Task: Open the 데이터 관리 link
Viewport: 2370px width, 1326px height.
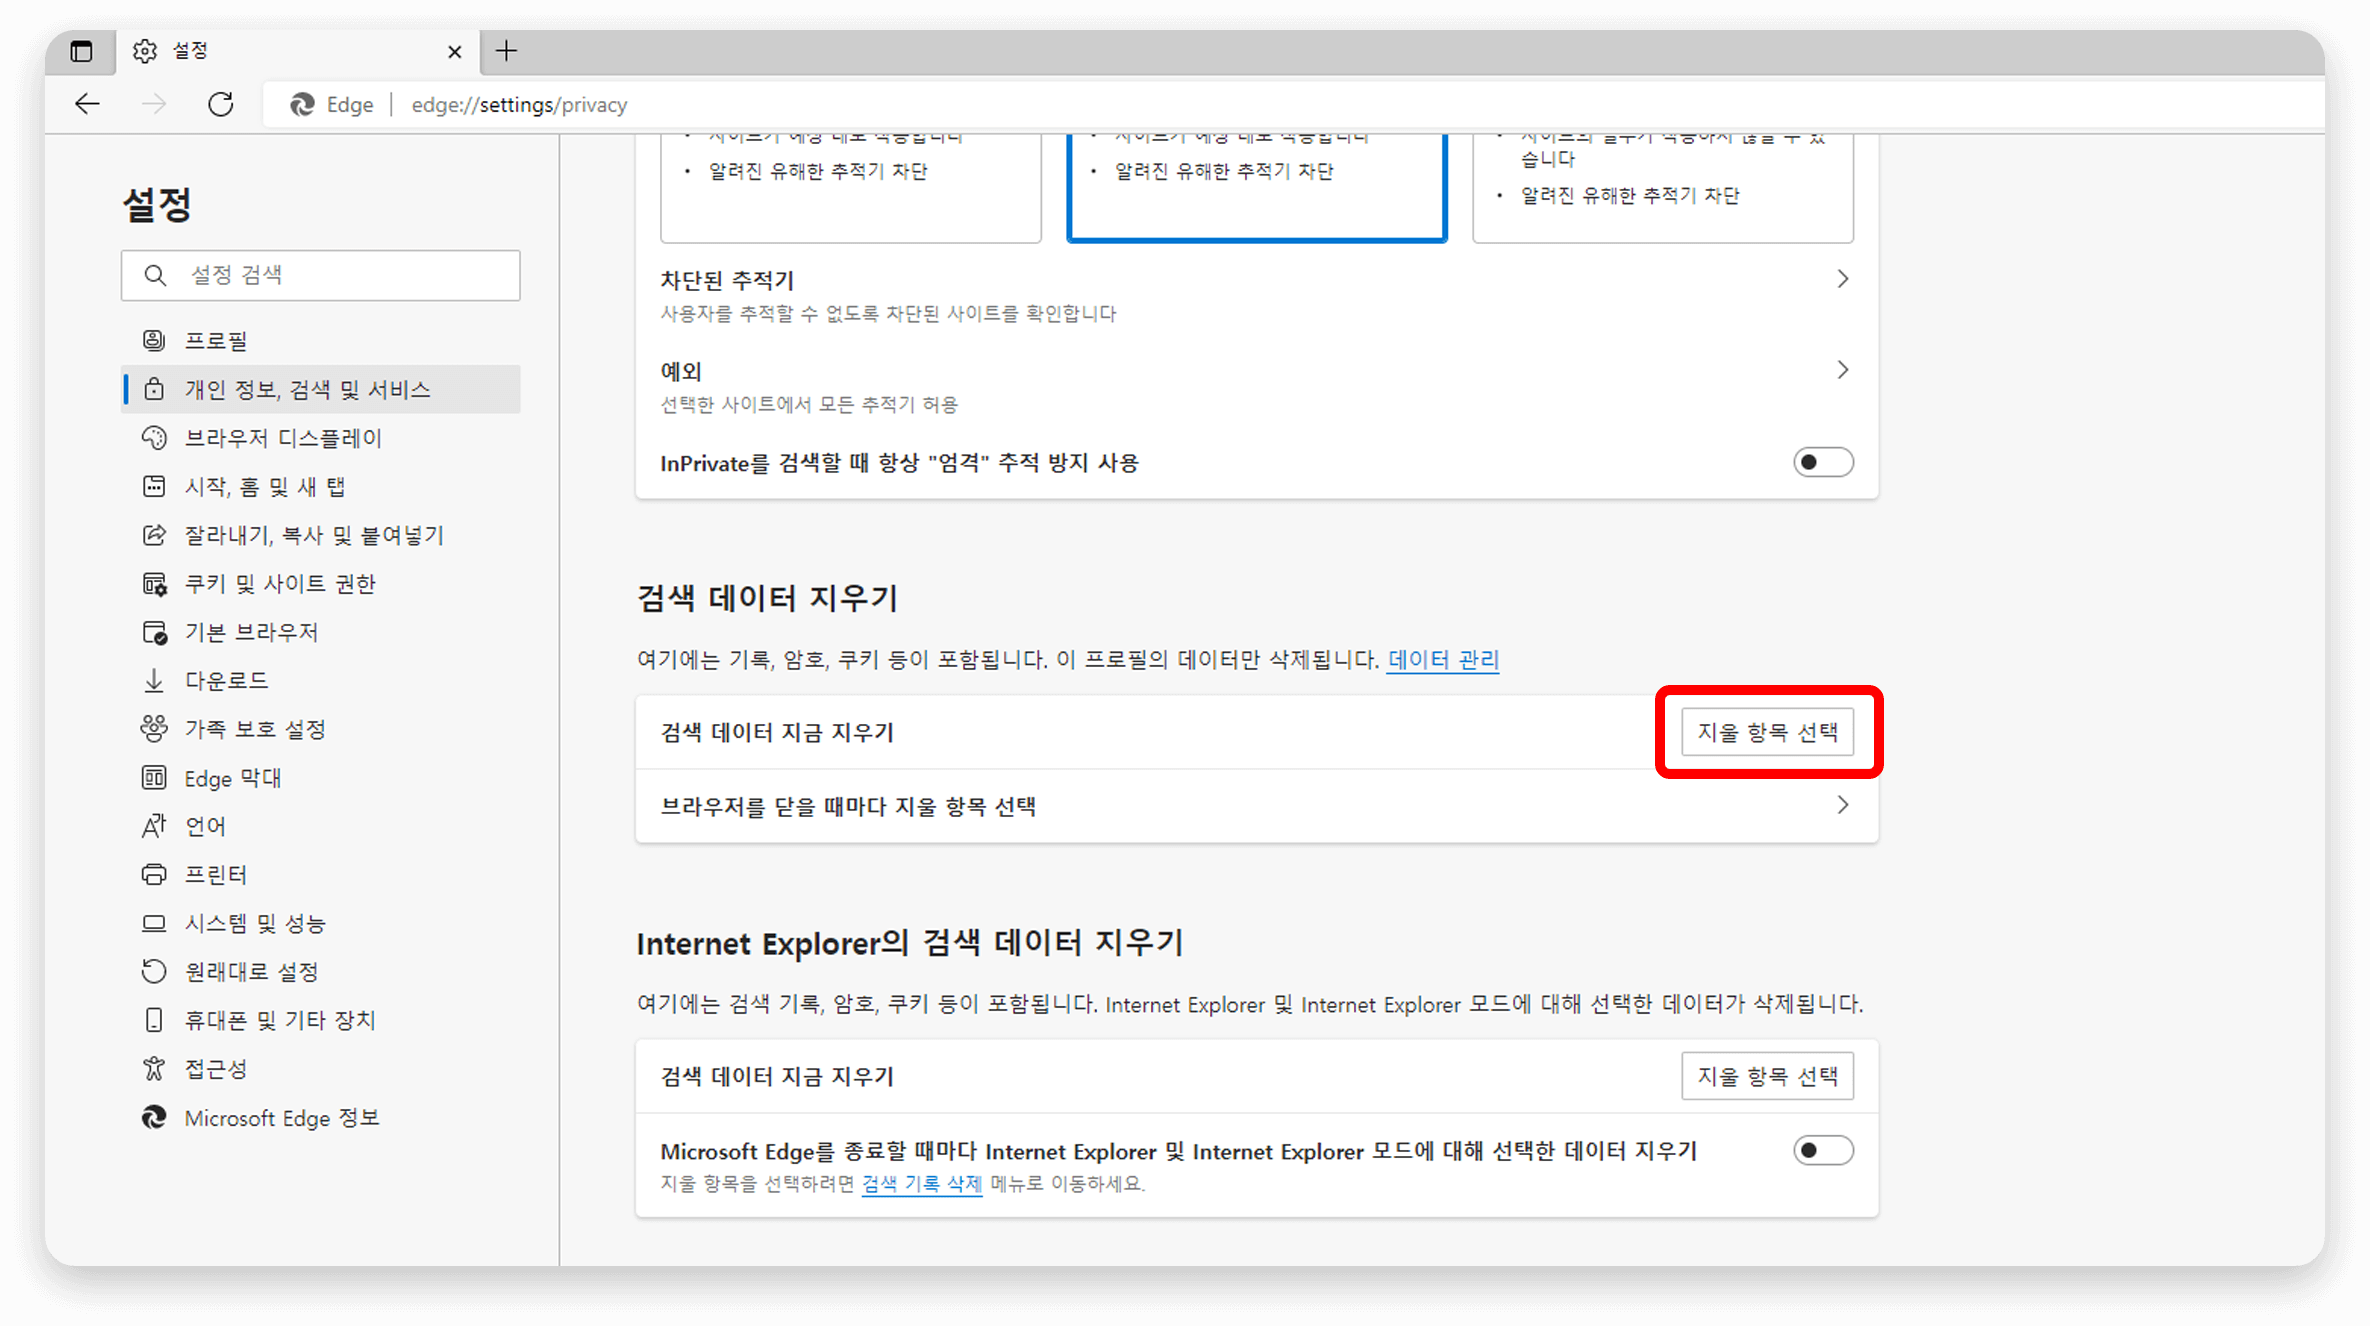Action: [x=1443, y=659]
